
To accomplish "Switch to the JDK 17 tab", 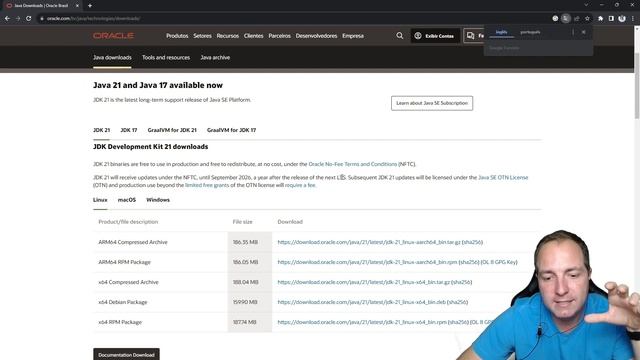I will click(129, 130).
